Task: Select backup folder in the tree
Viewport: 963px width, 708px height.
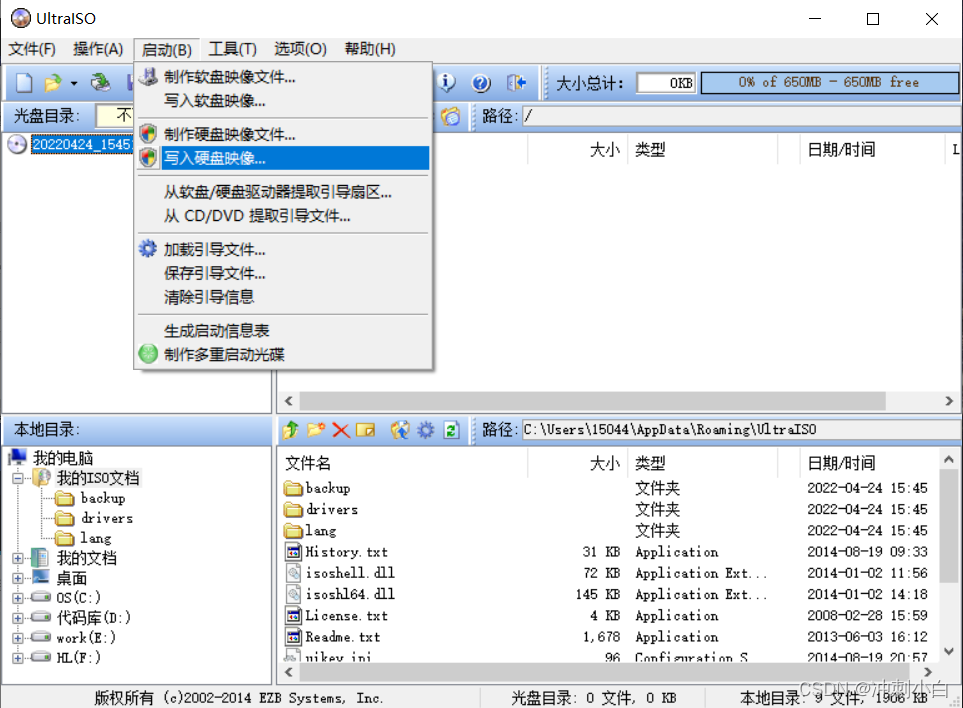Action: point(103,498)
